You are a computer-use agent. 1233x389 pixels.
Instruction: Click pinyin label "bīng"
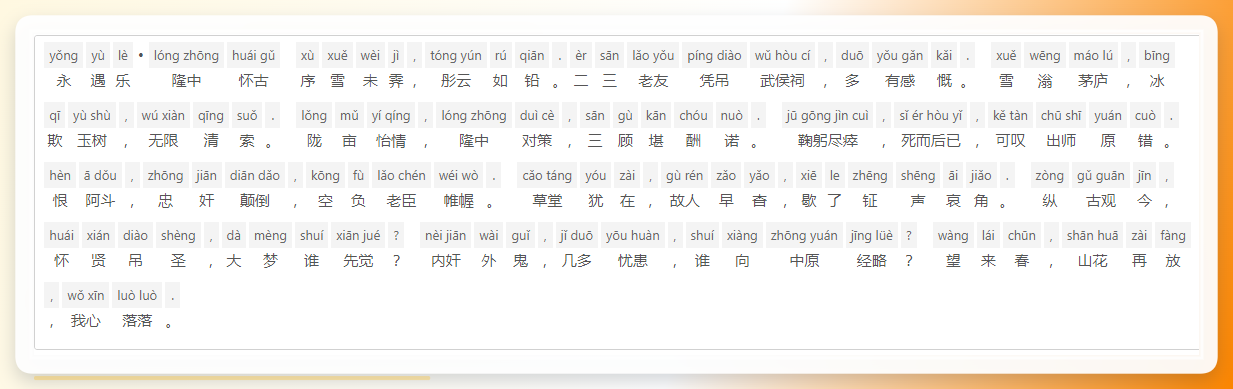[1157, 55]
